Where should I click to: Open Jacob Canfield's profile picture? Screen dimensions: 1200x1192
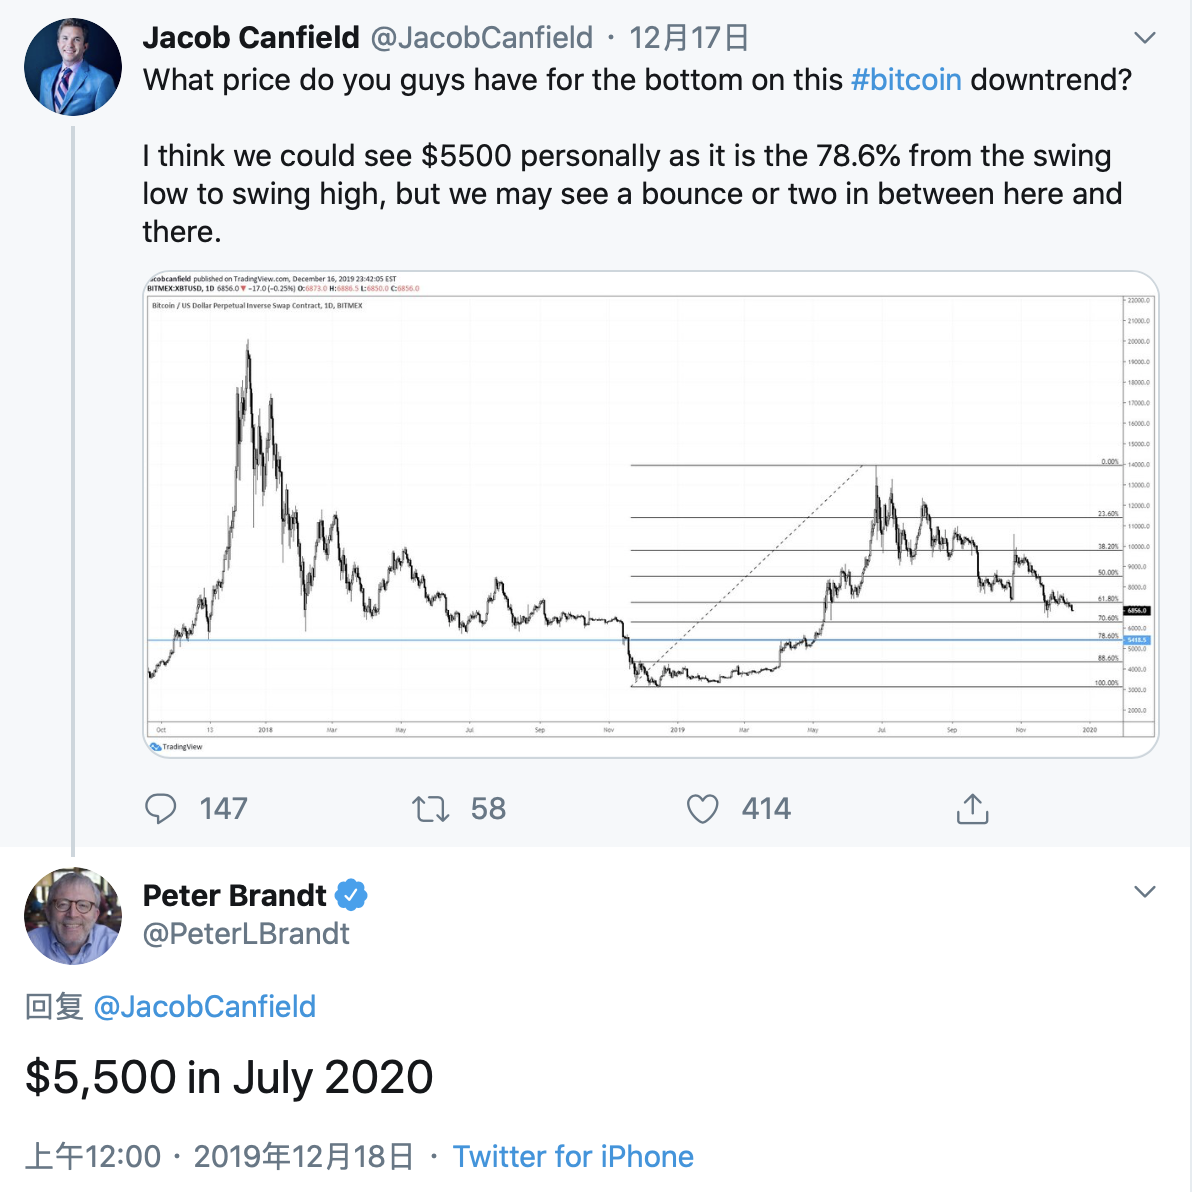coord(73,67)
